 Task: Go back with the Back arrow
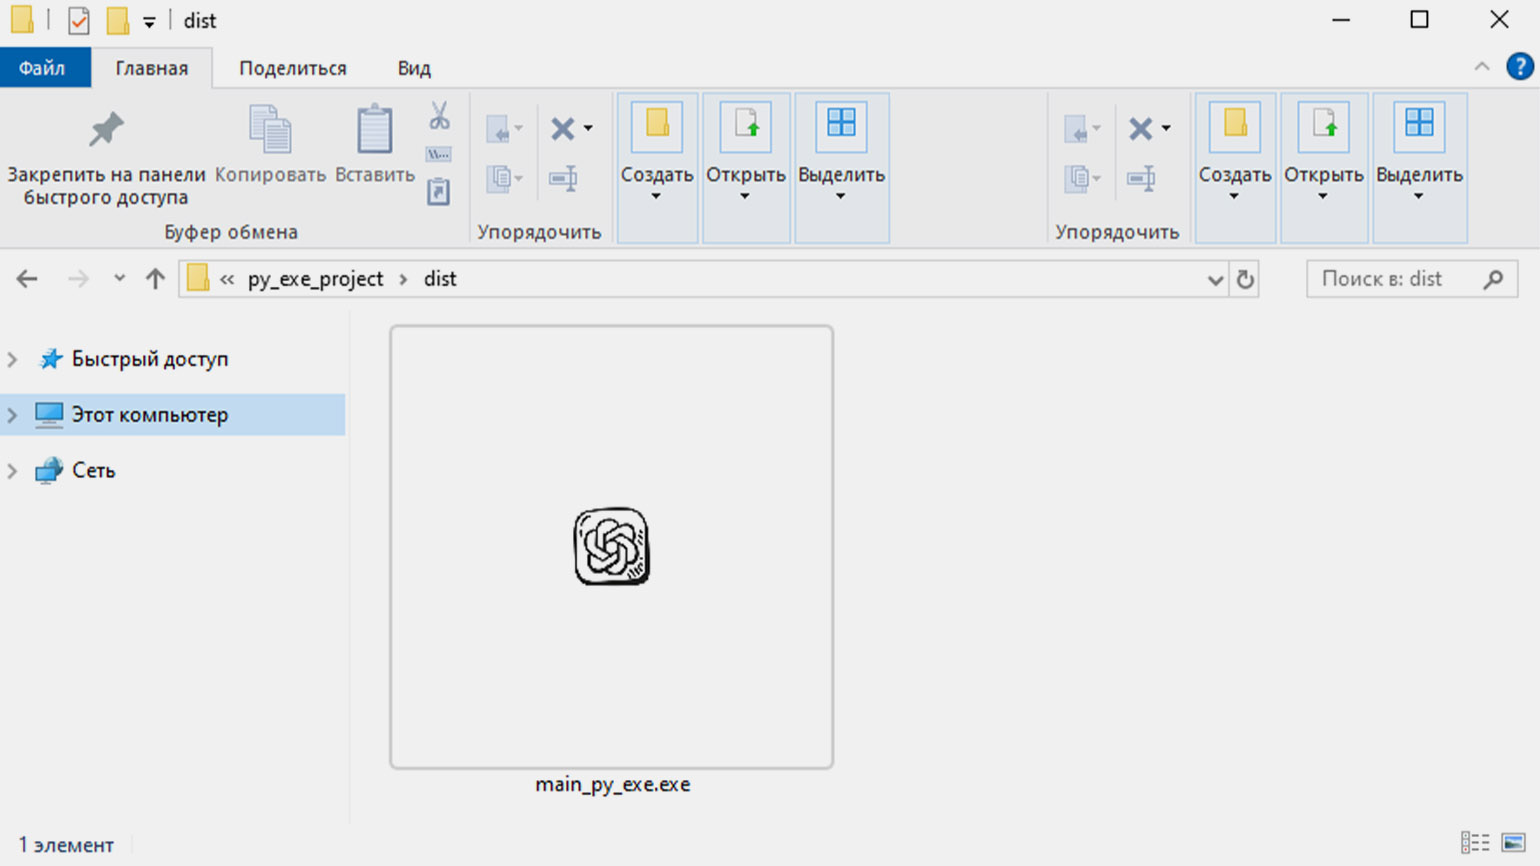click(27, 279)
